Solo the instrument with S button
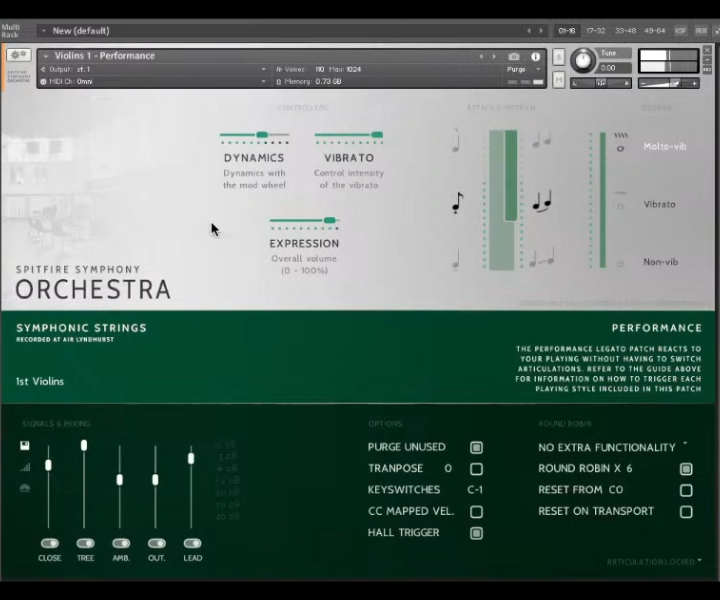Image resolution: width=720 pixels, height=600 pixels. (558, 57)
